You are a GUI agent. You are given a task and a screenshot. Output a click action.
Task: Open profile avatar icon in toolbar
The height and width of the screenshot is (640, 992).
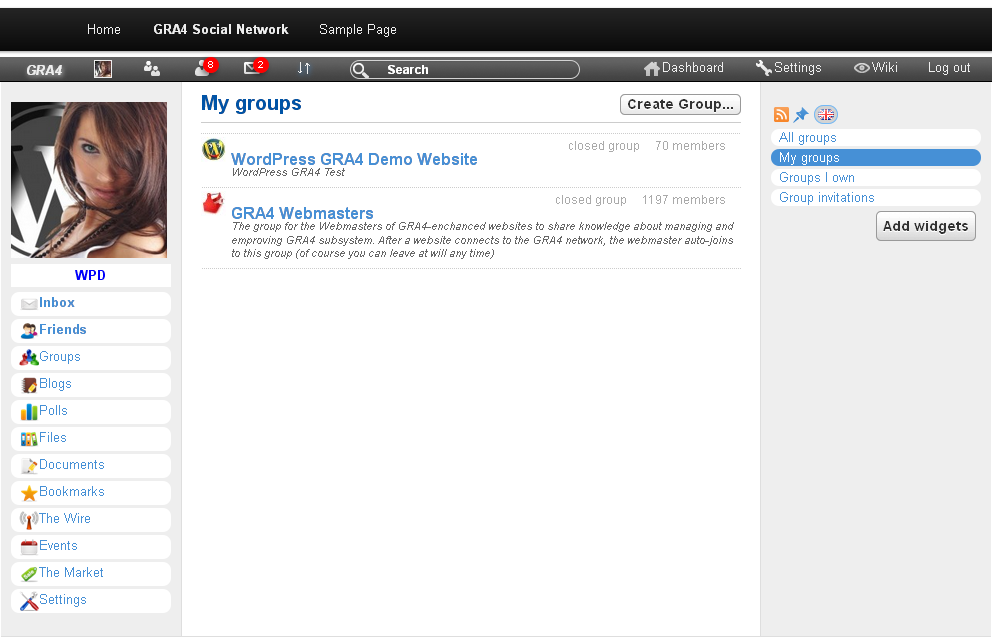click(102, 69)
